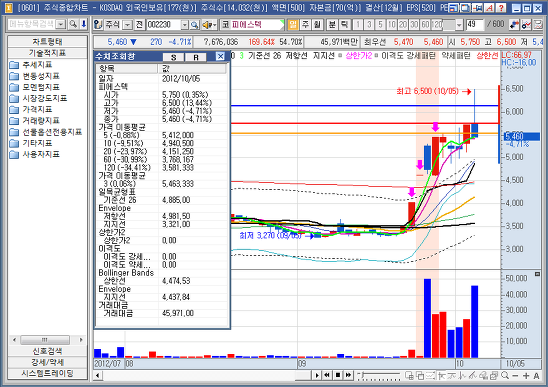Open the 시스템트레이딩 tab
The width and height of the screenshot is (548, 387).
pos(48,373)
